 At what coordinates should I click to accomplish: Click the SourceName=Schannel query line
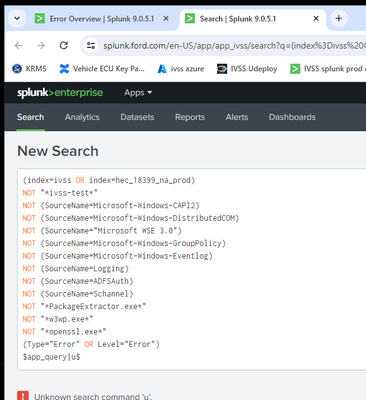(78, 294)
